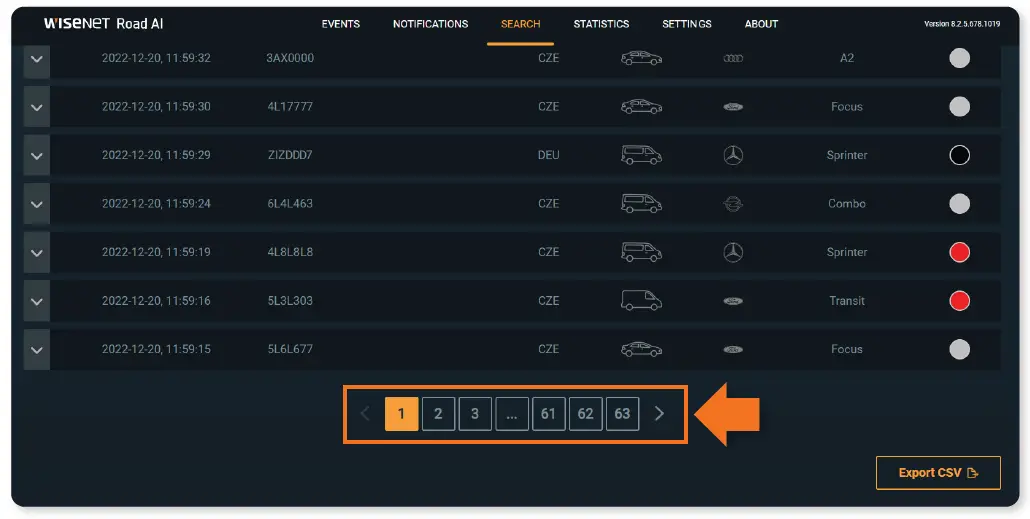This screenshot has height=519, width=1030.
Task: Click the gray color dot for 4L17777
Action: (x=960, y=106)
